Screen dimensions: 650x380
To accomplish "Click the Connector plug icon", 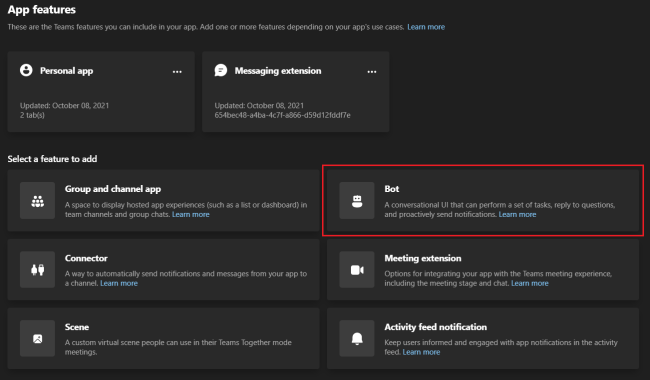I will point(37,269).
